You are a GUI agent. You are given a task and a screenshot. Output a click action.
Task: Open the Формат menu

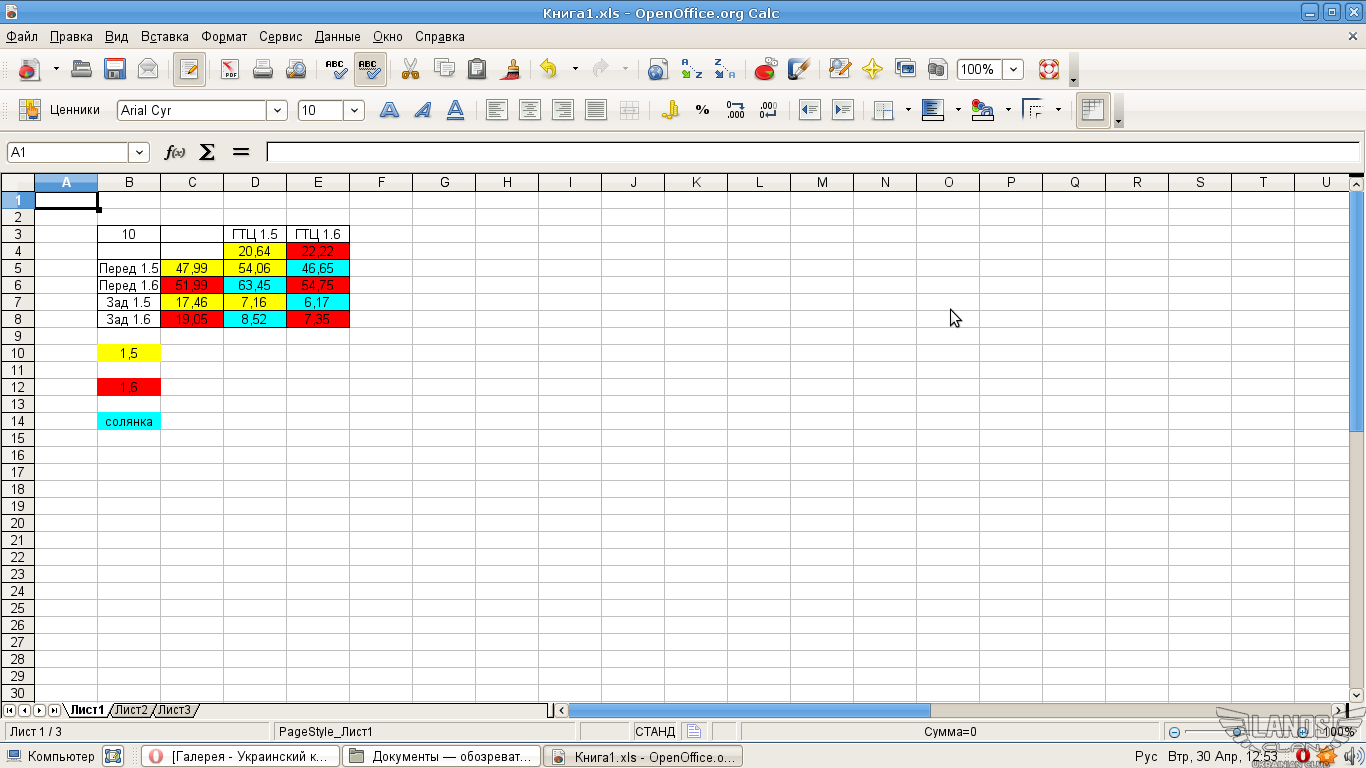(x=224, y=36)
